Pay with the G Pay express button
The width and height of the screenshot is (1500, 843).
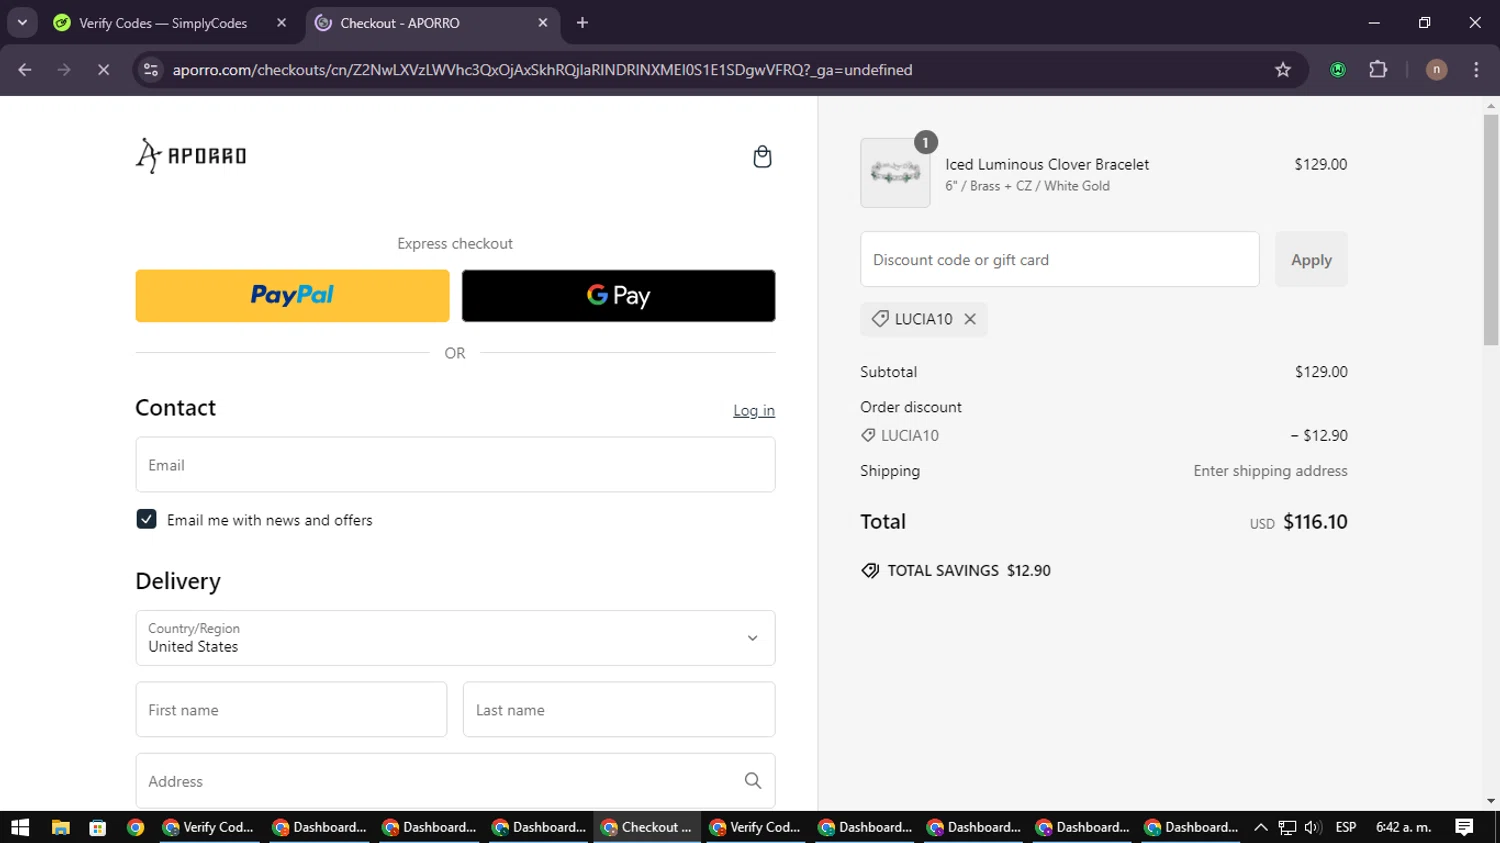[618, 296]
